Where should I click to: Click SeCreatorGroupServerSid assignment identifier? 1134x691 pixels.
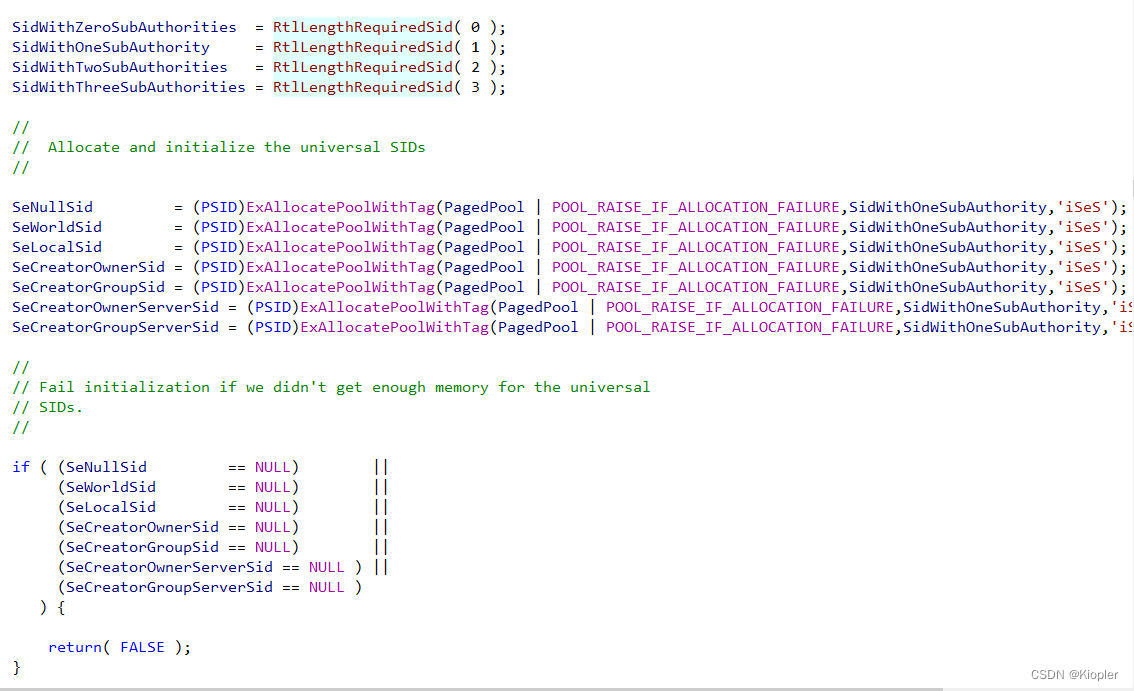(x=115, y=328)
